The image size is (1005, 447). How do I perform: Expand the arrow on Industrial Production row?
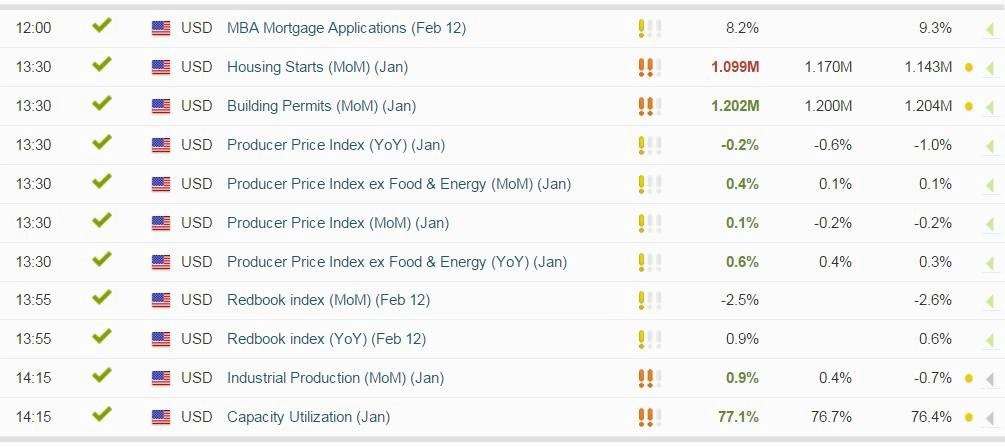pyautogui.click(x=990, y=379)
